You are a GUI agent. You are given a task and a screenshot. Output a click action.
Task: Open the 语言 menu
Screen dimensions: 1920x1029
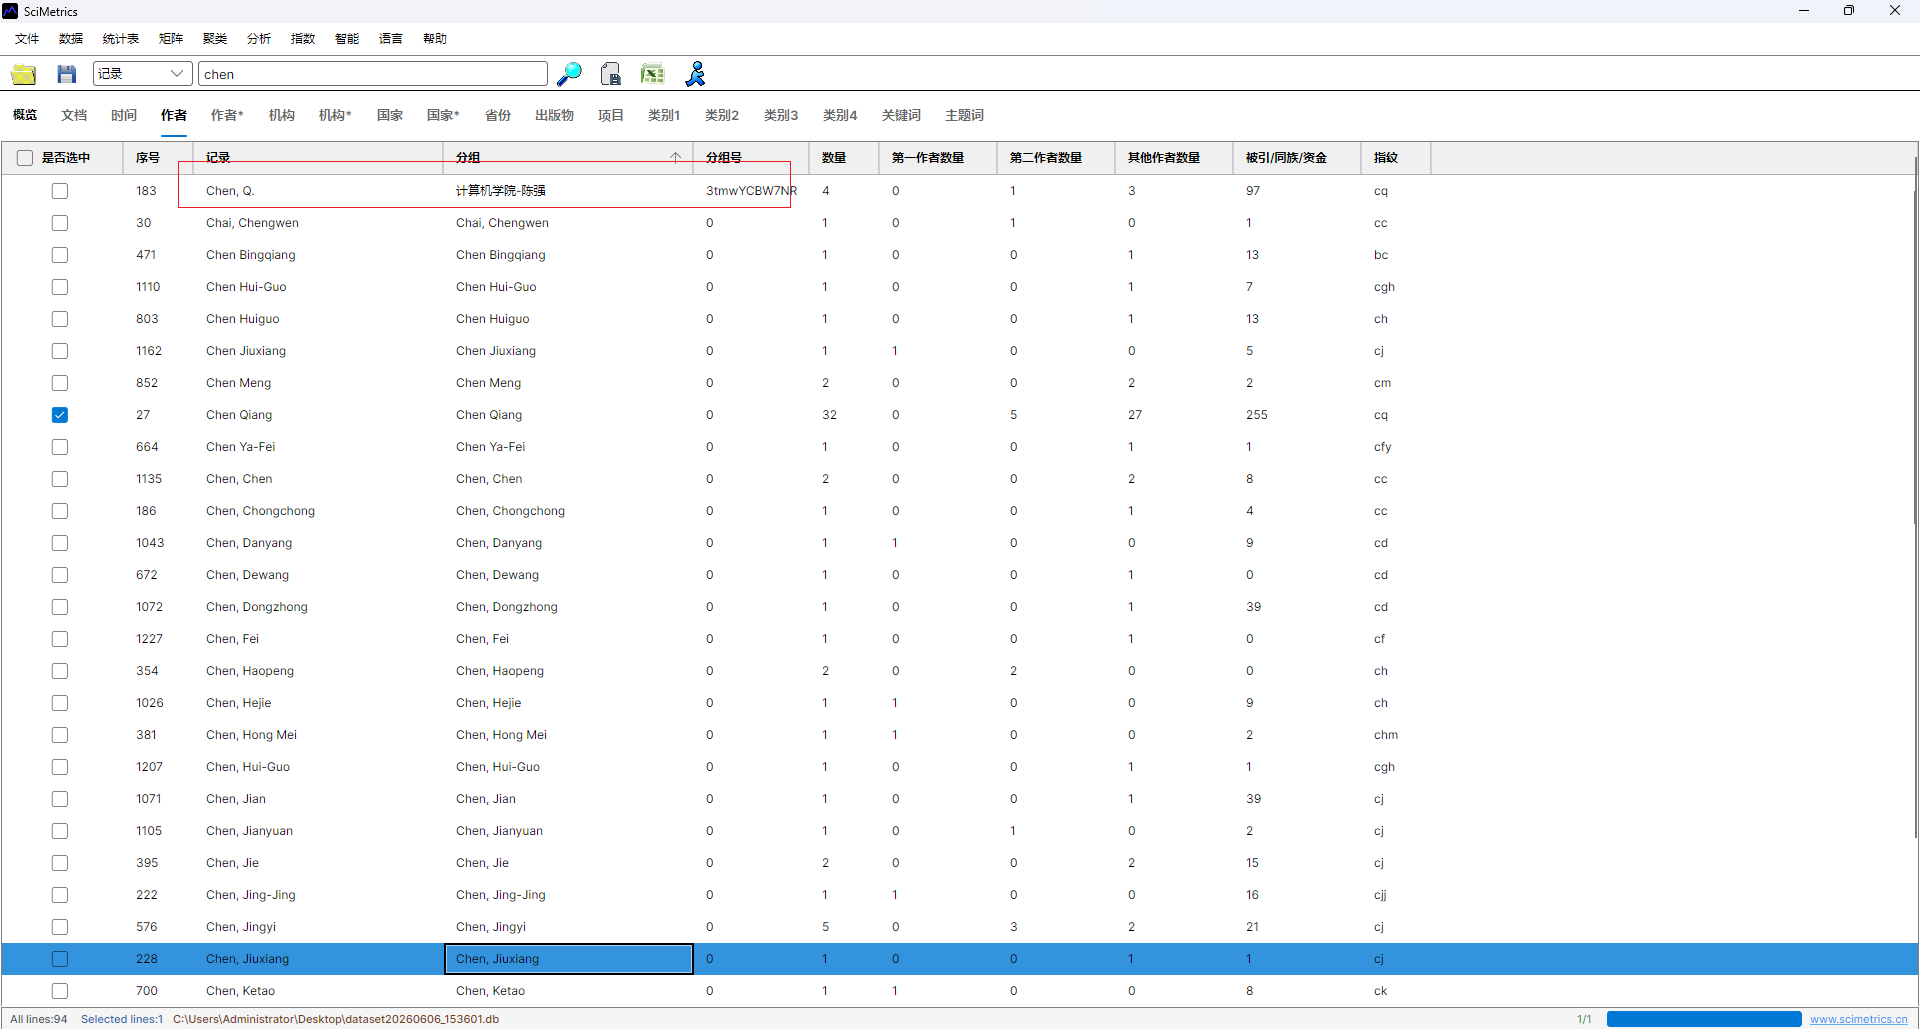coord(391,39)
